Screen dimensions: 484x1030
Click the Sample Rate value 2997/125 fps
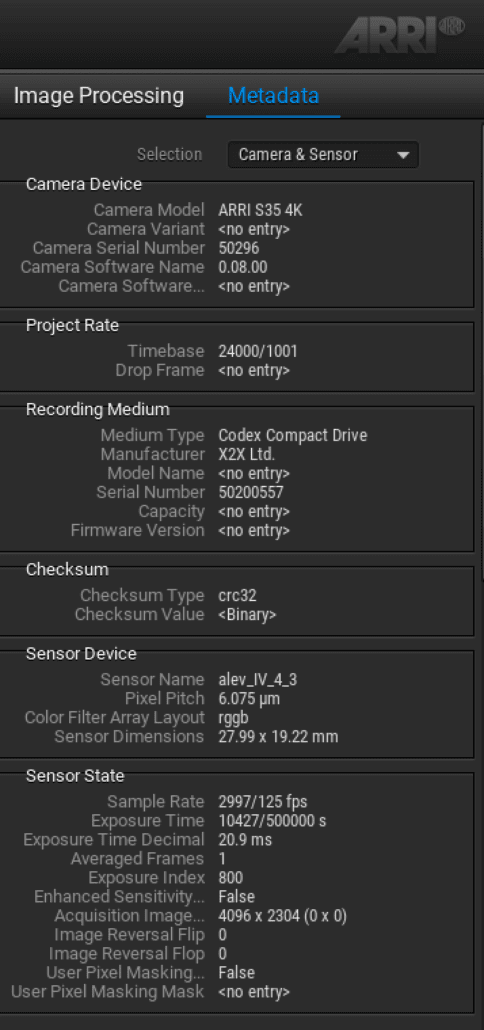click(263, 801)
